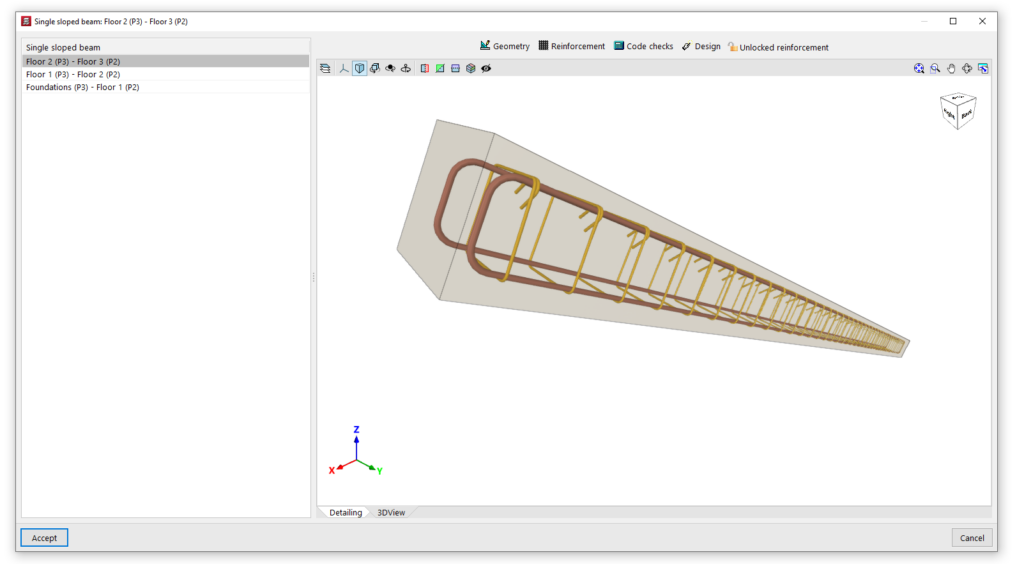This screenshot has height=564, width=1024.
Task: Toggle the highlighted 3D box projection icon
Action: (359, 69)
